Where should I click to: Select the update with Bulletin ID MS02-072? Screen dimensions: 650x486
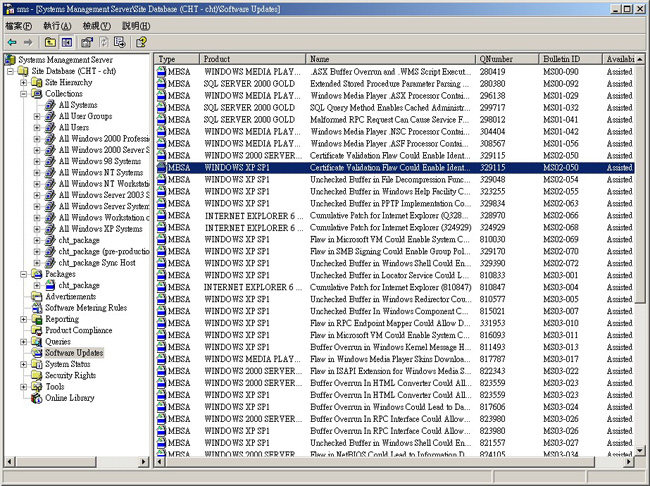tap(395, 263)
